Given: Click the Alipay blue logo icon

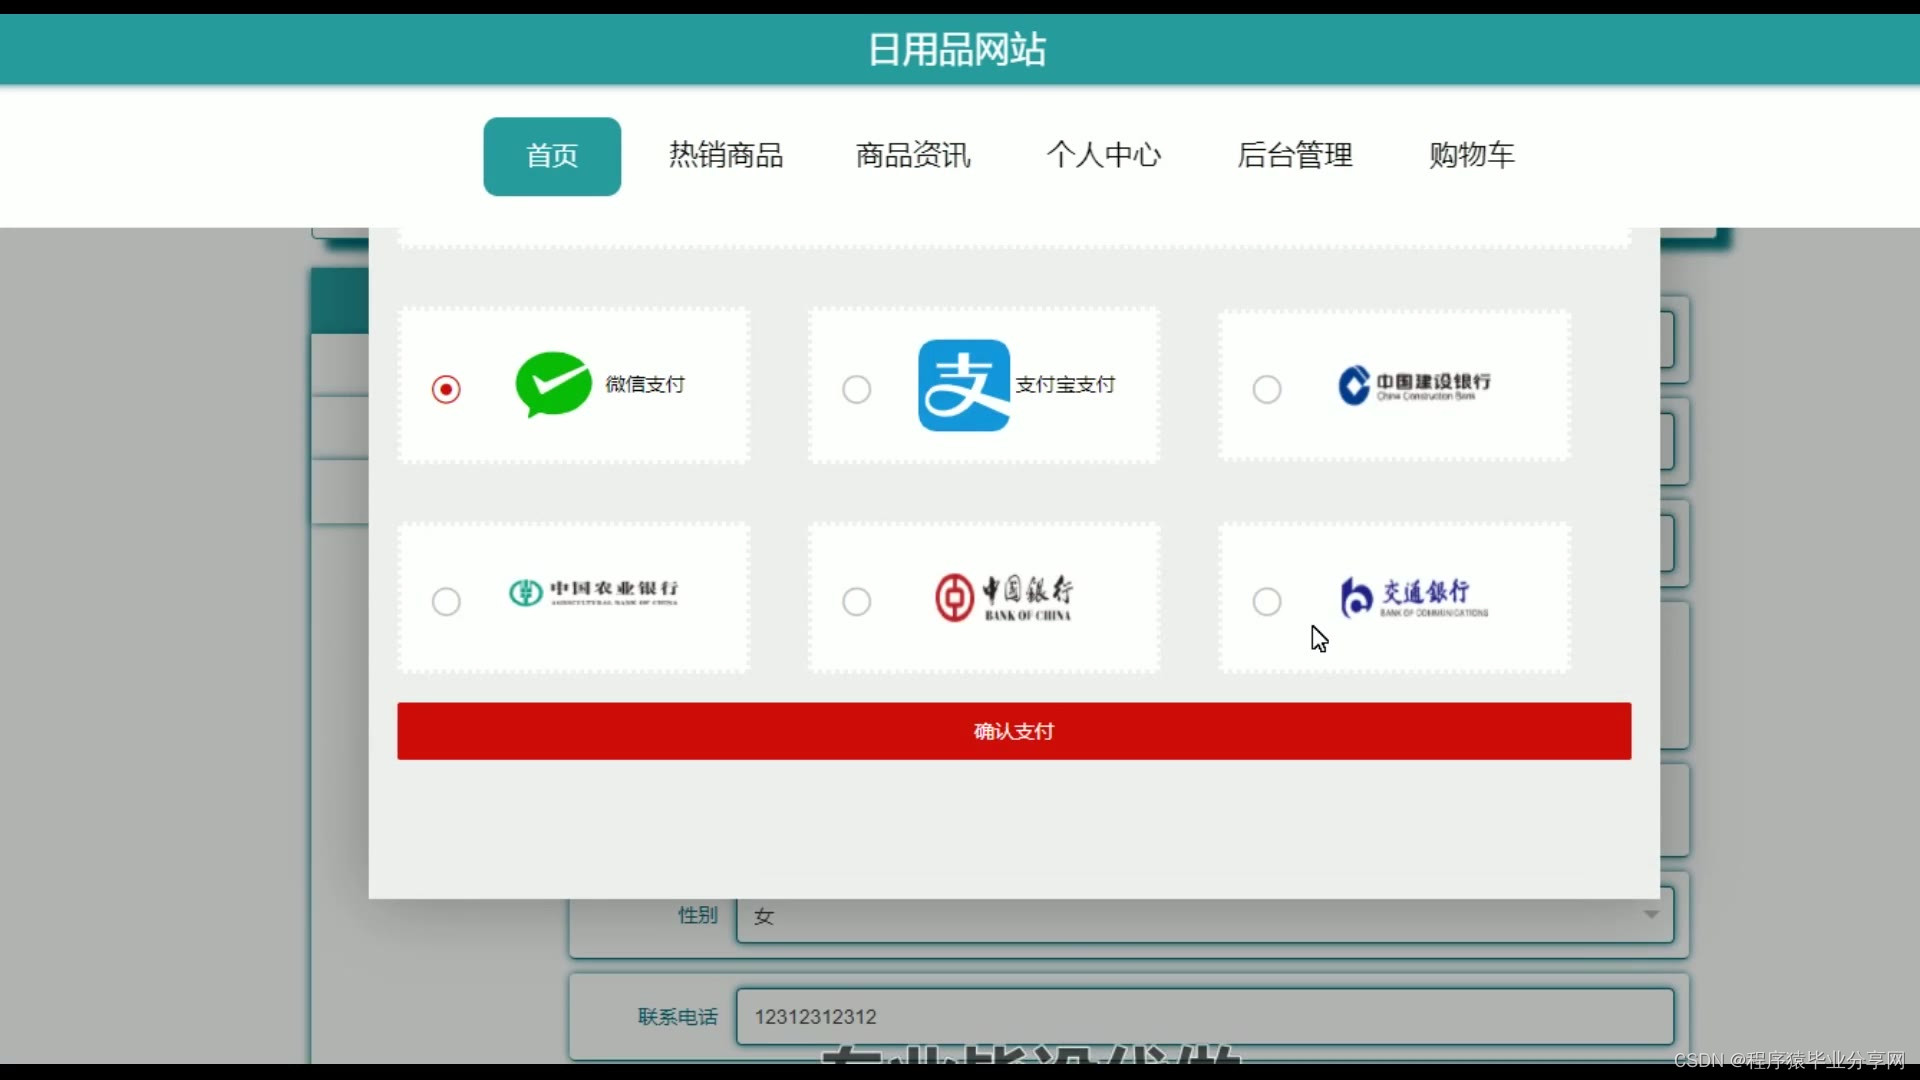Looking at the screenshot, I should (963, 385).
